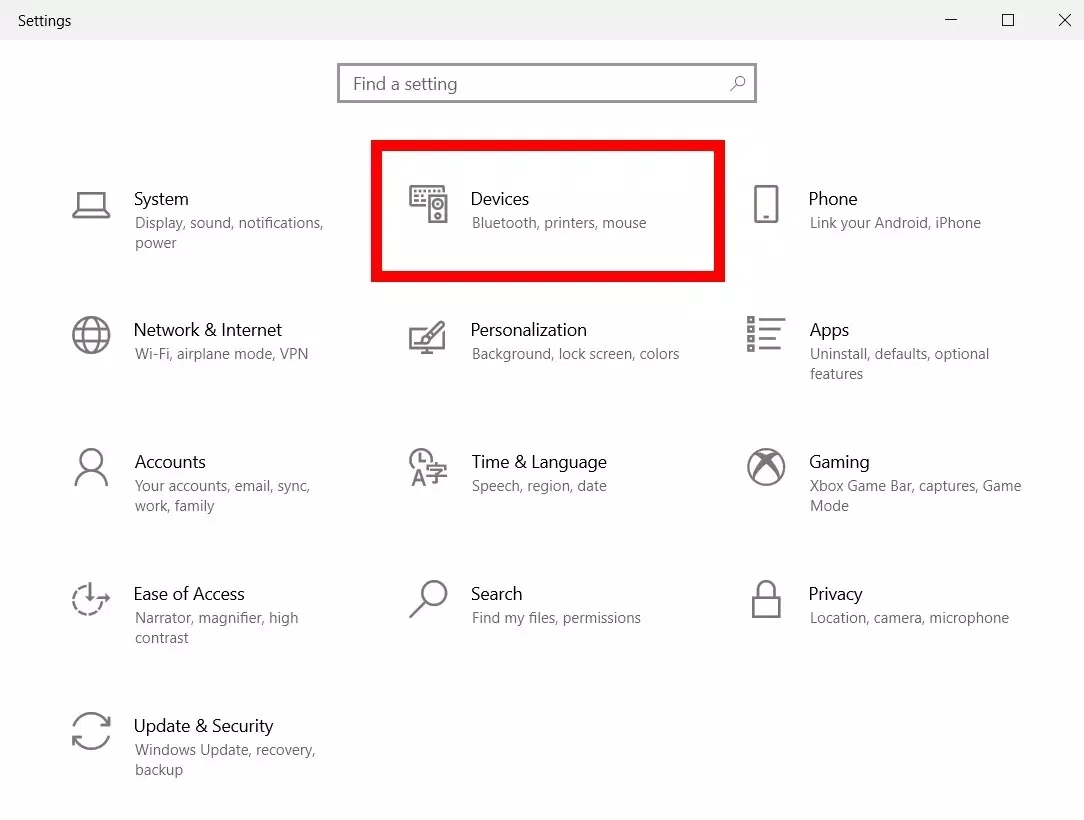The width and height of the screenshot is (1084, 820).
Task: Select the Network & Internet globe icon
Action: pos(91,335)
